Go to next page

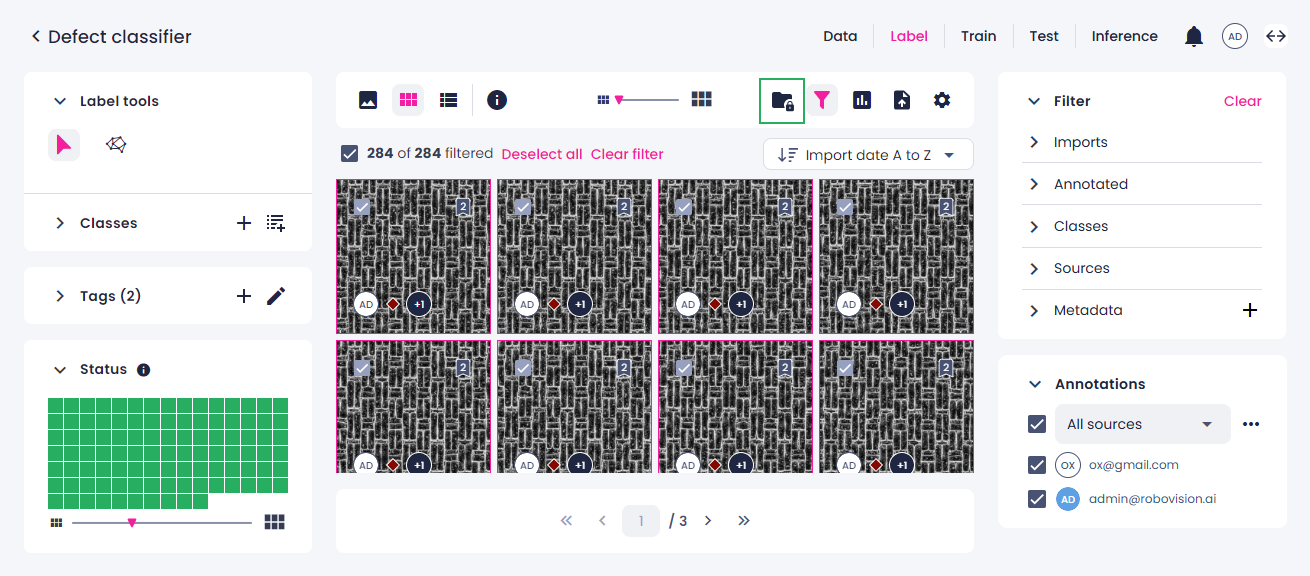[708, 520]
